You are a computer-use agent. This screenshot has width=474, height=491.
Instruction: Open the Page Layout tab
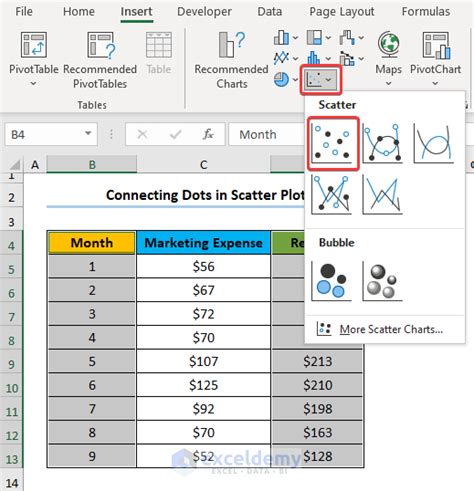click(342, 12)
